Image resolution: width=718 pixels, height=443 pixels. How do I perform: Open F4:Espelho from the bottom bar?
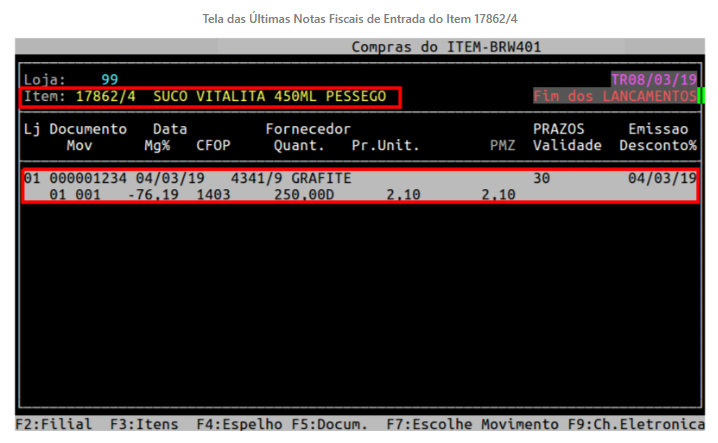pyautogui.click(x=240, y=424)
